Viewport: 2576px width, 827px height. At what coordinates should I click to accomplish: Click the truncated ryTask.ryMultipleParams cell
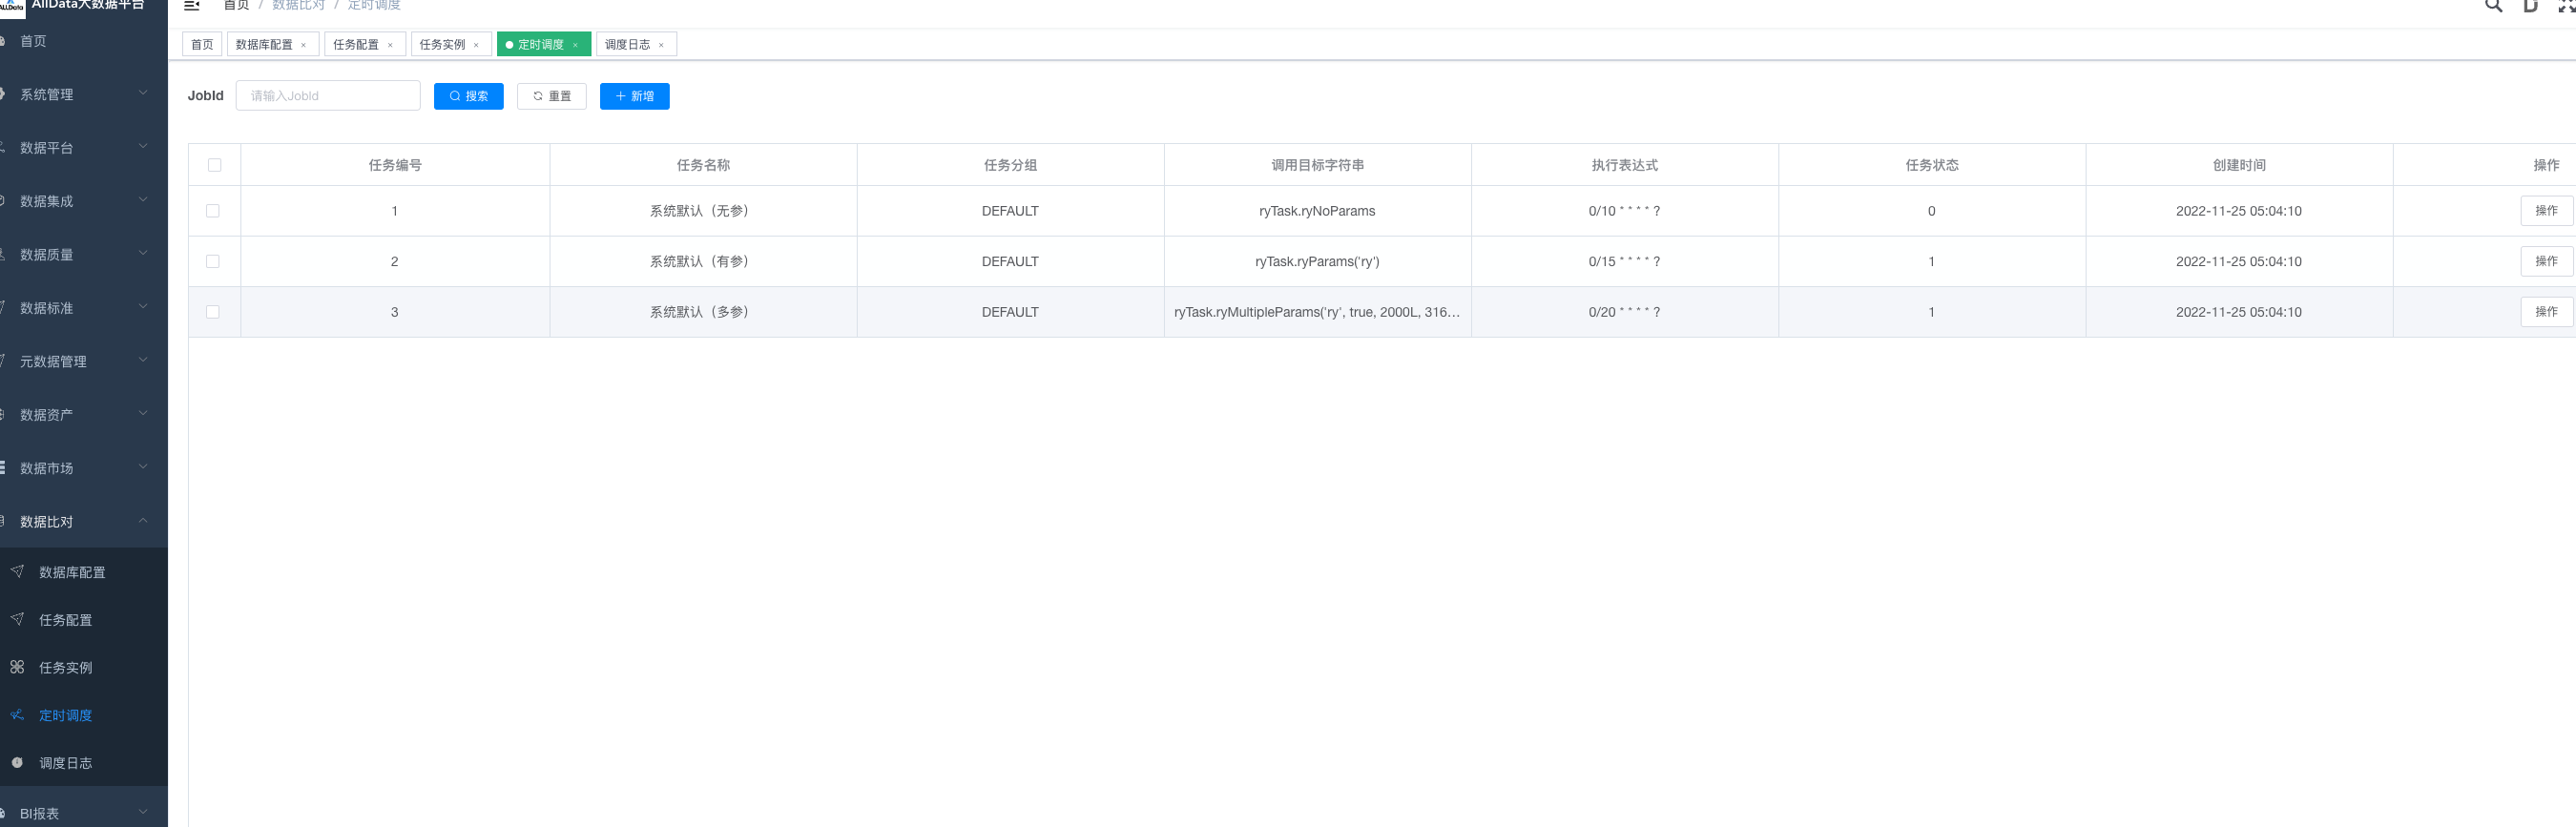click(x=1317, y=312)
